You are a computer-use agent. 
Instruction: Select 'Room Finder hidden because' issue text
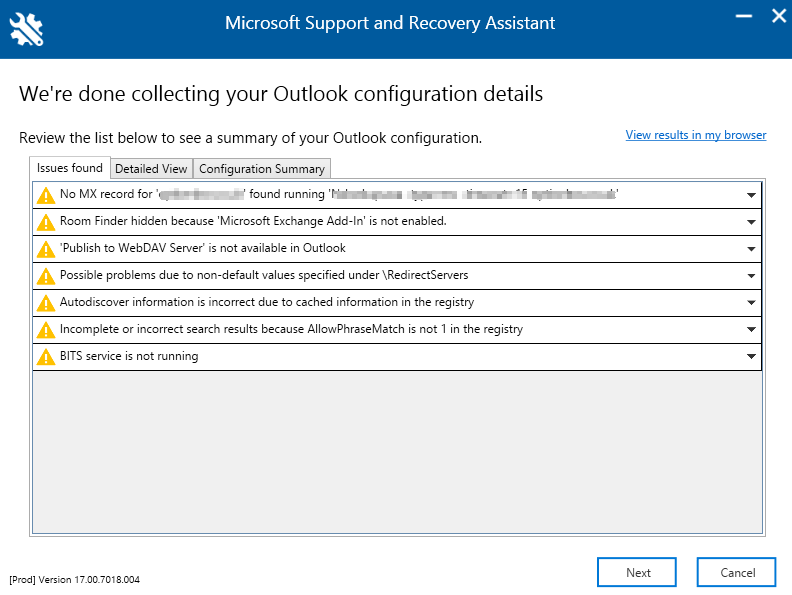click(253, 221)
